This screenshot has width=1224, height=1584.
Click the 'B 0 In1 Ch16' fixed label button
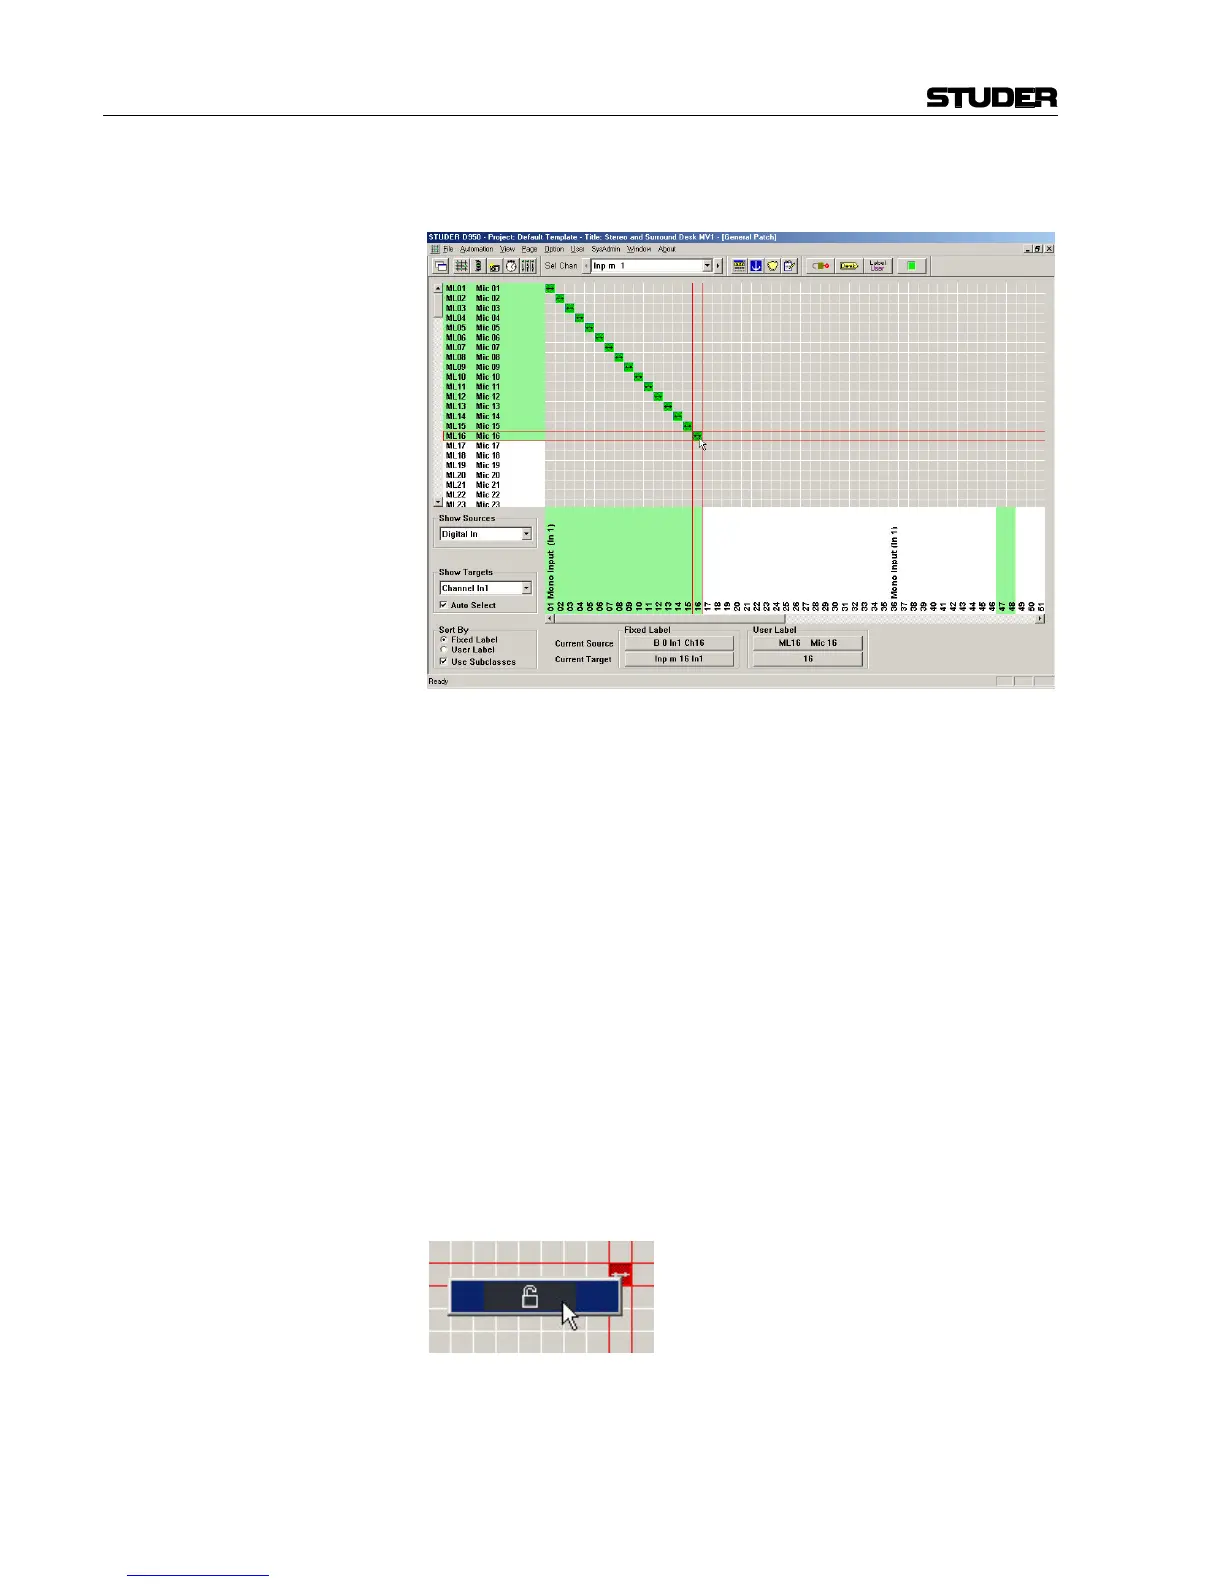[679, 643]
